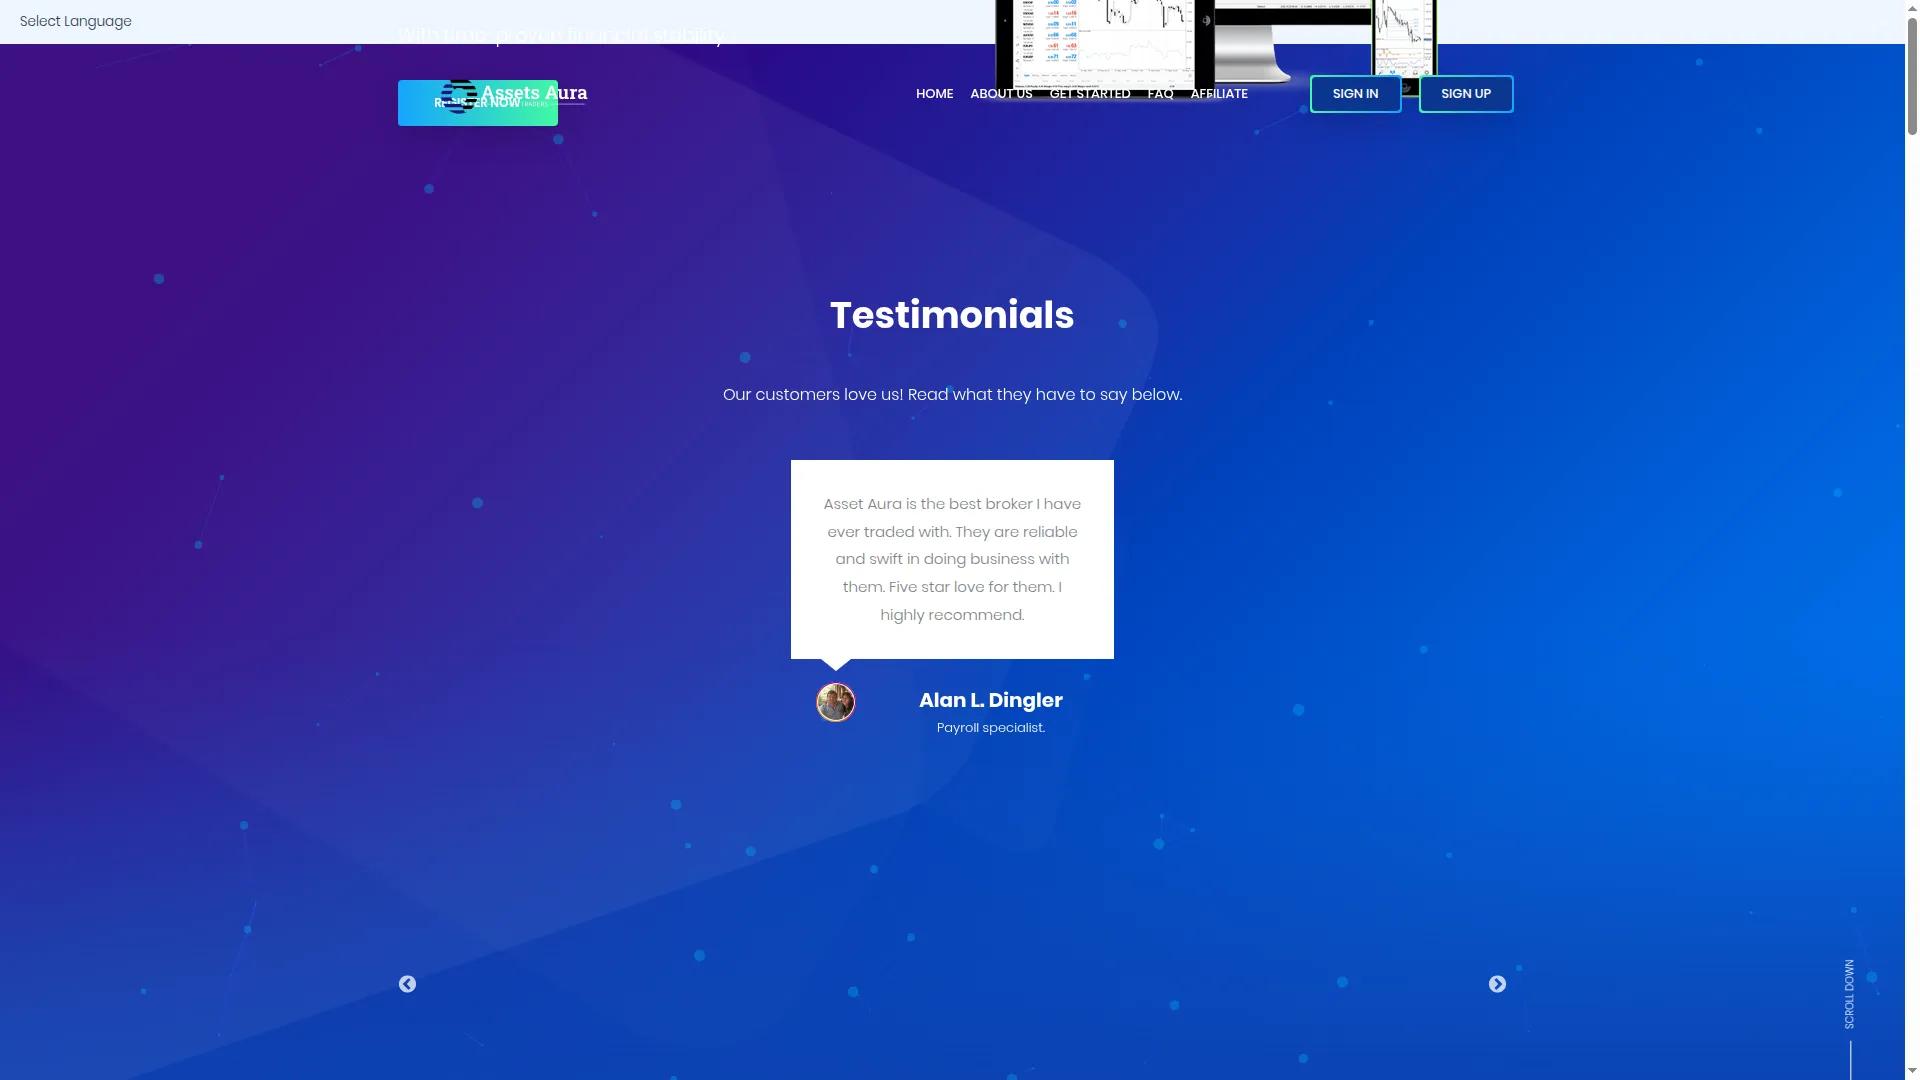Click the Testimonials heading

952,315
